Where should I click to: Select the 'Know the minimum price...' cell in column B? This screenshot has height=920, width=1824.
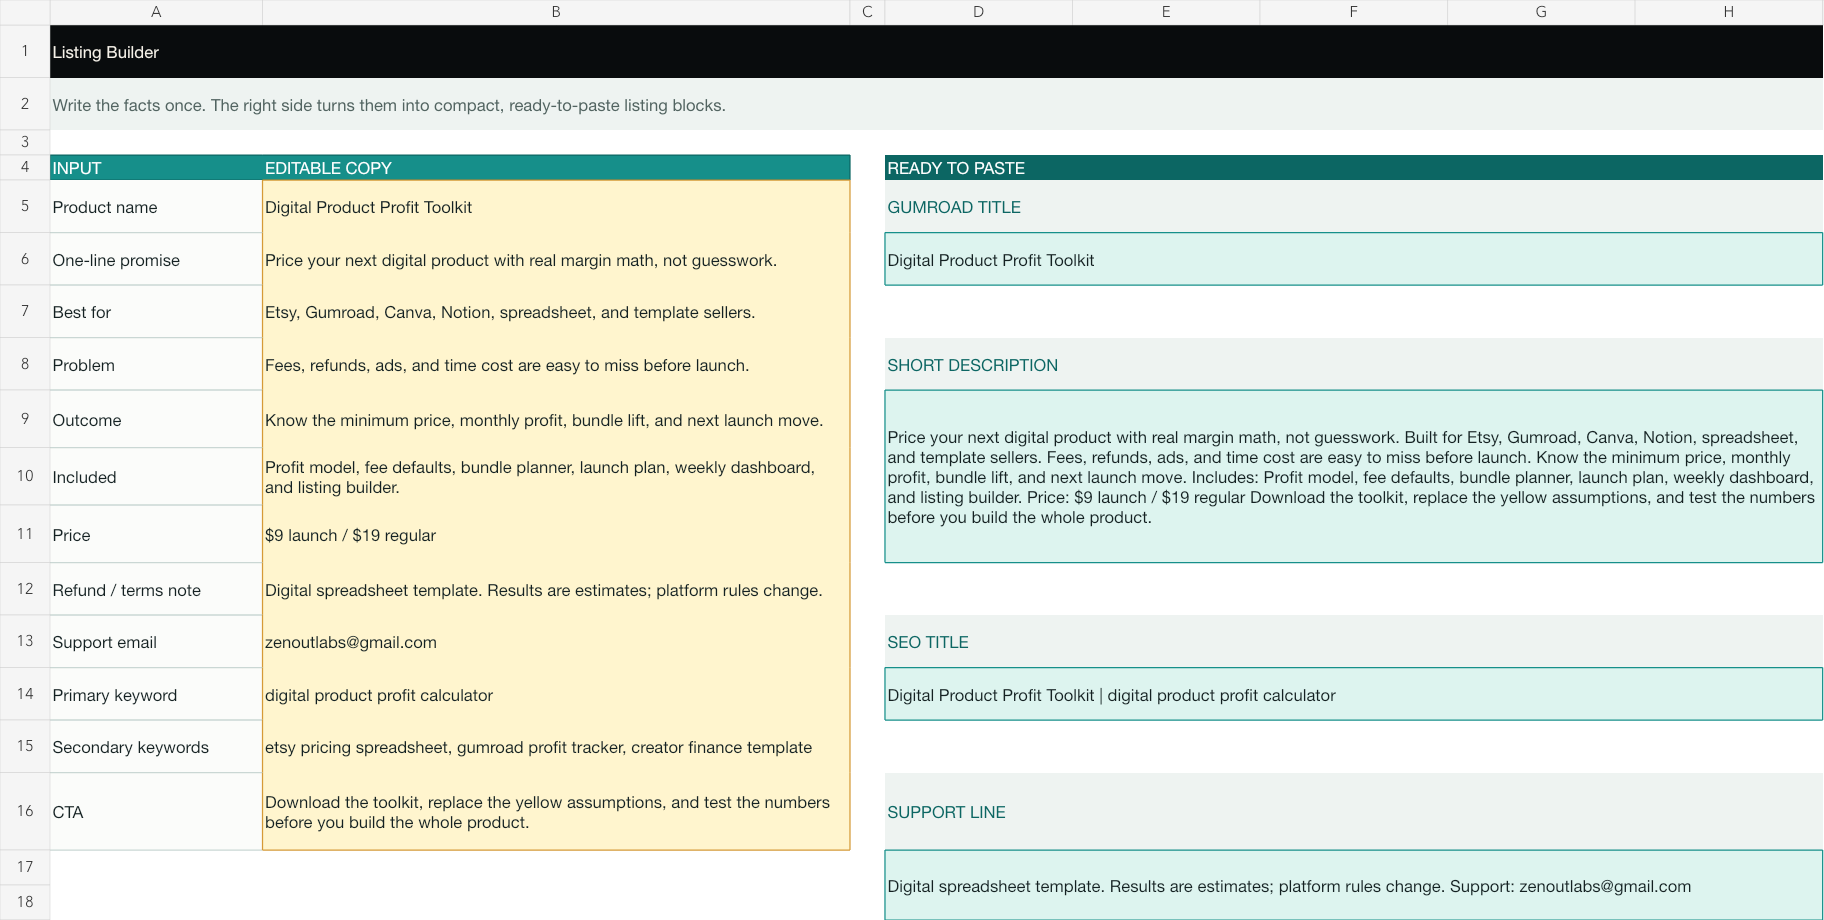point(556,420)
